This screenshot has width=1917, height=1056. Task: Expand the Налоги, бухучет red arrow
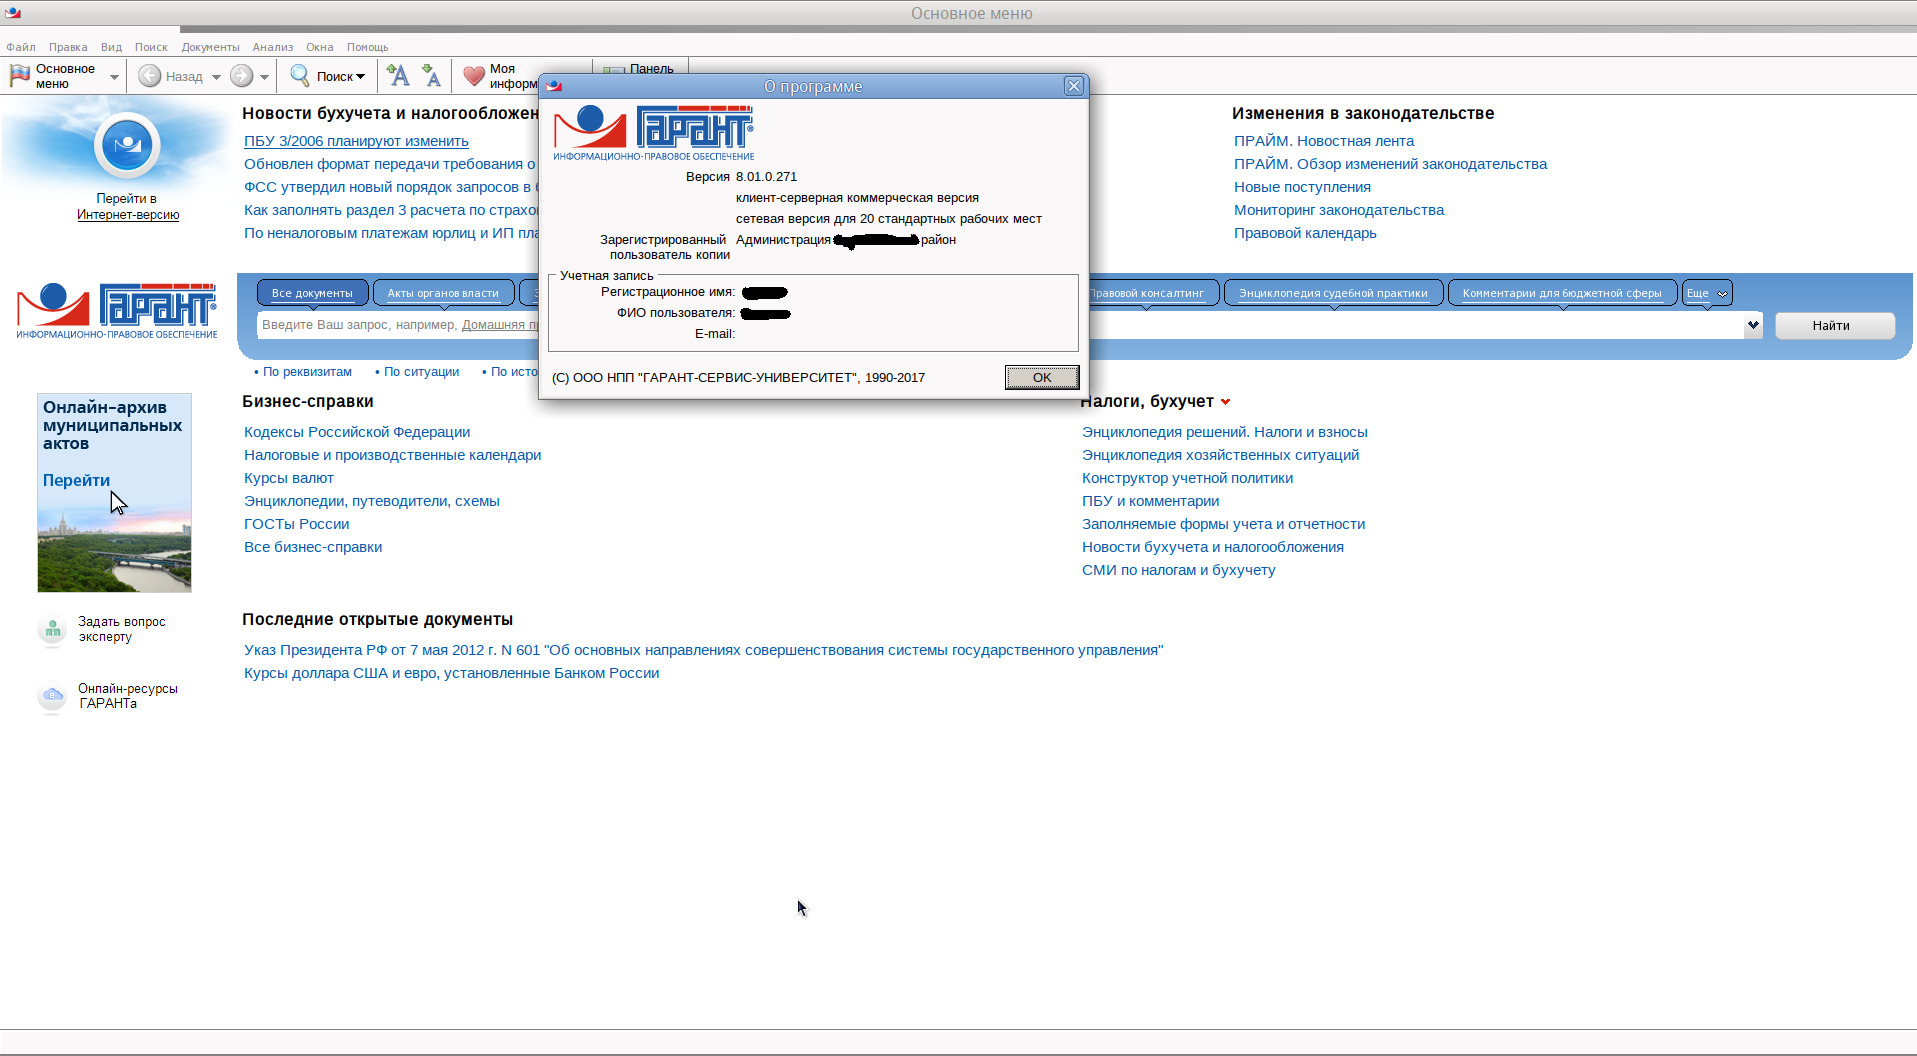click(x=1225, y=402)
